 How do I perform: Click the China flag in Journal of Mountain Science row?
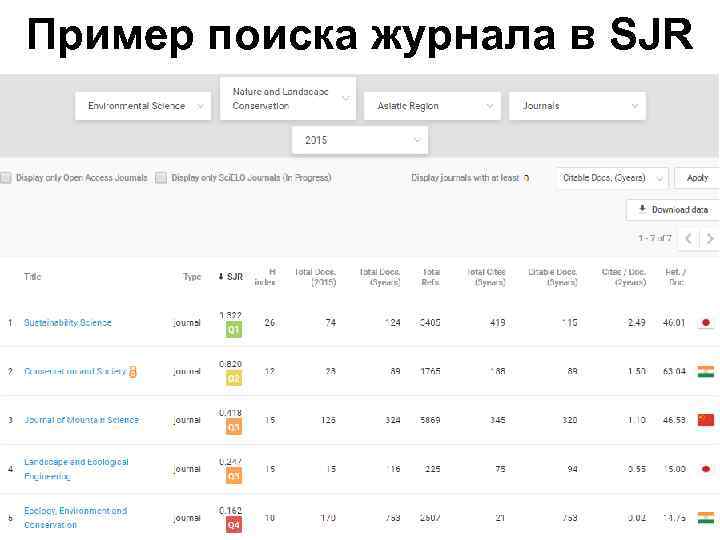click(706, 420)
